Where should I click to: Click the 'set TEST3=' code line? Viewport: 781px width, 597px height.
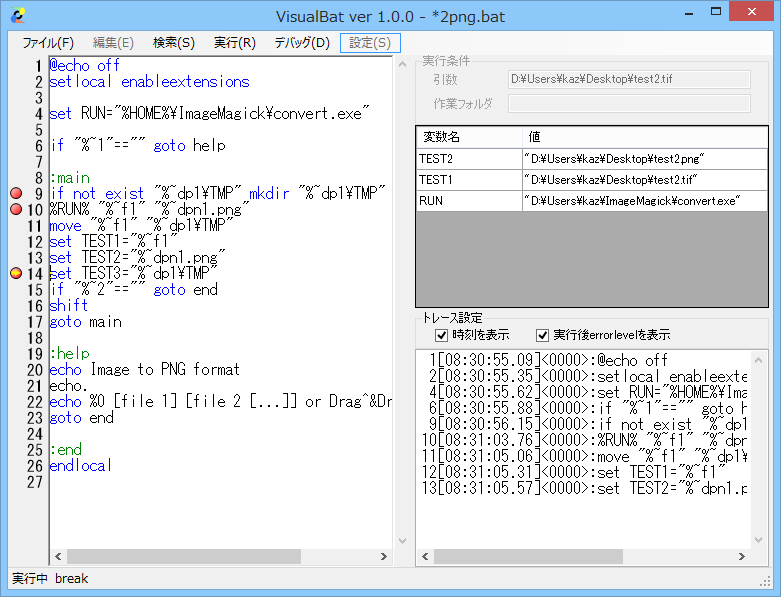tap(133, 273)
